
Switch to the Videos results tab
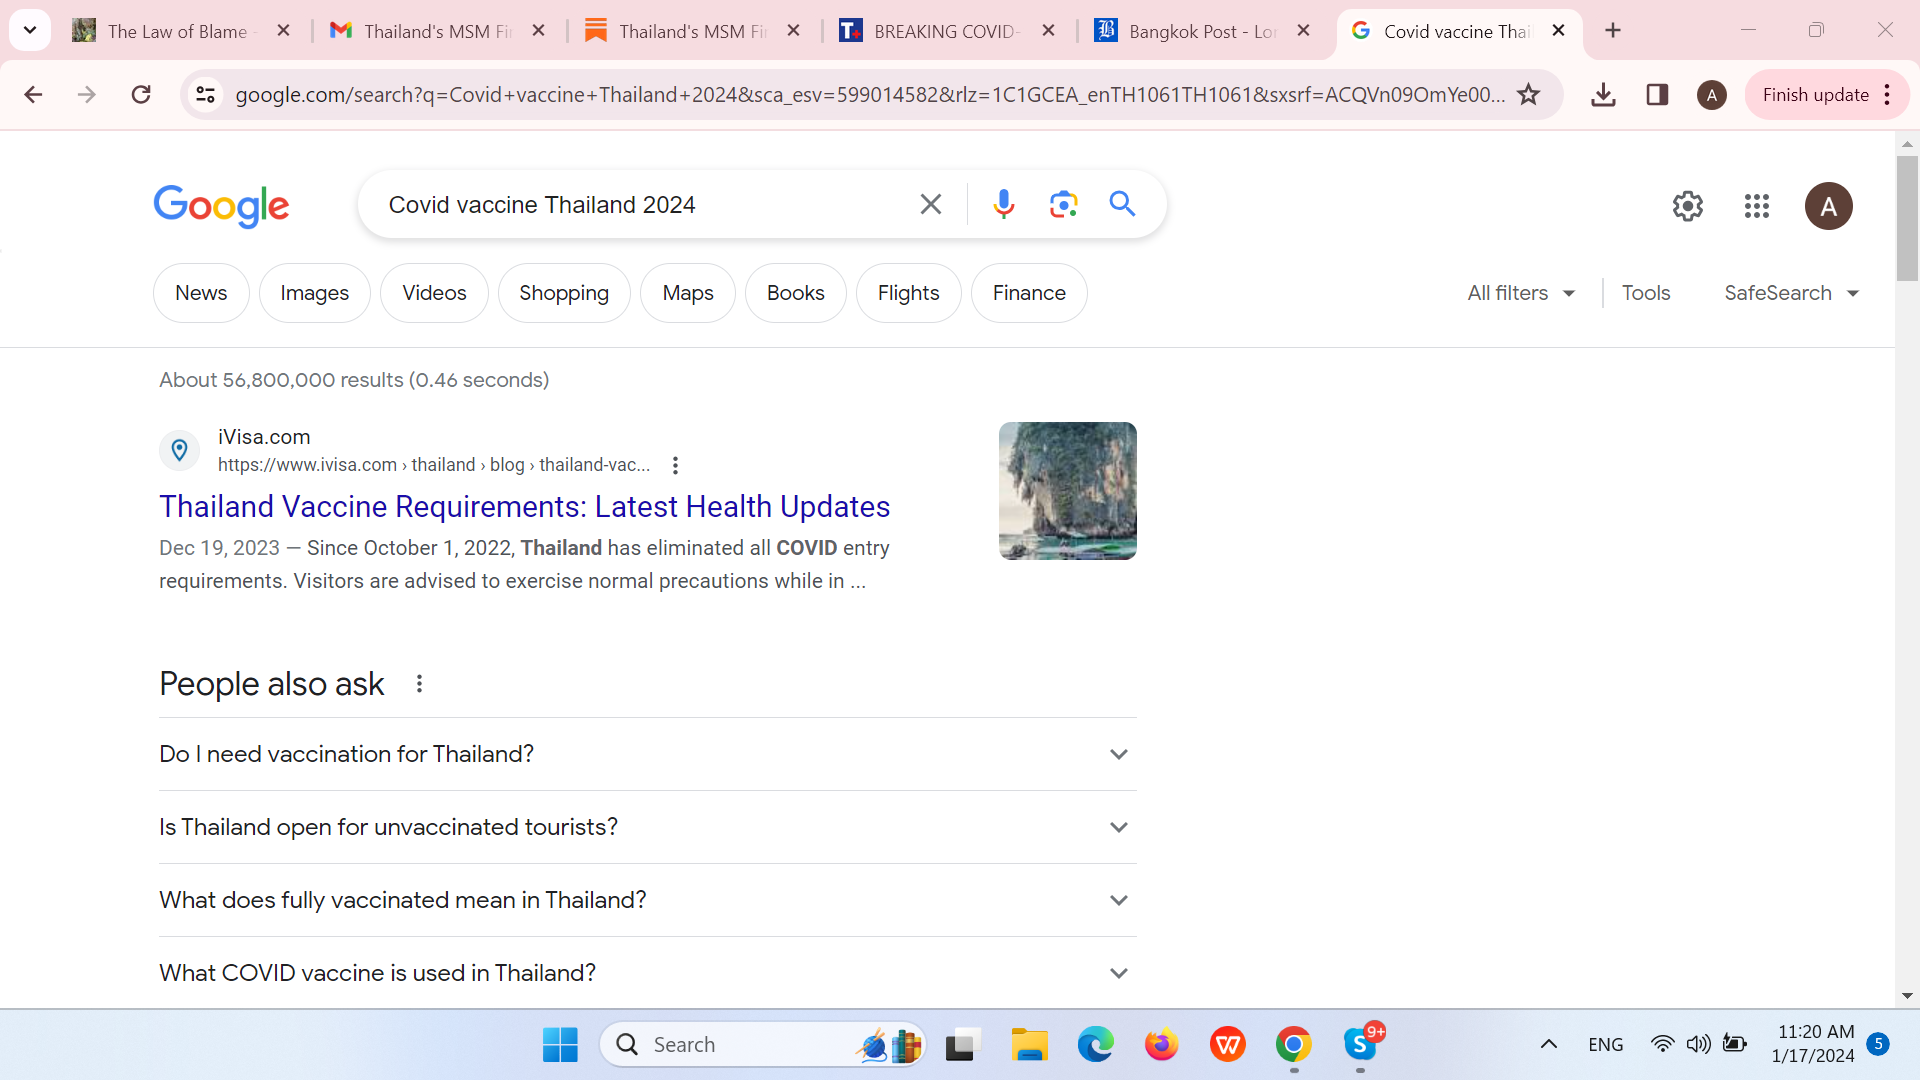pyautogui.click(x=434, y=293)
